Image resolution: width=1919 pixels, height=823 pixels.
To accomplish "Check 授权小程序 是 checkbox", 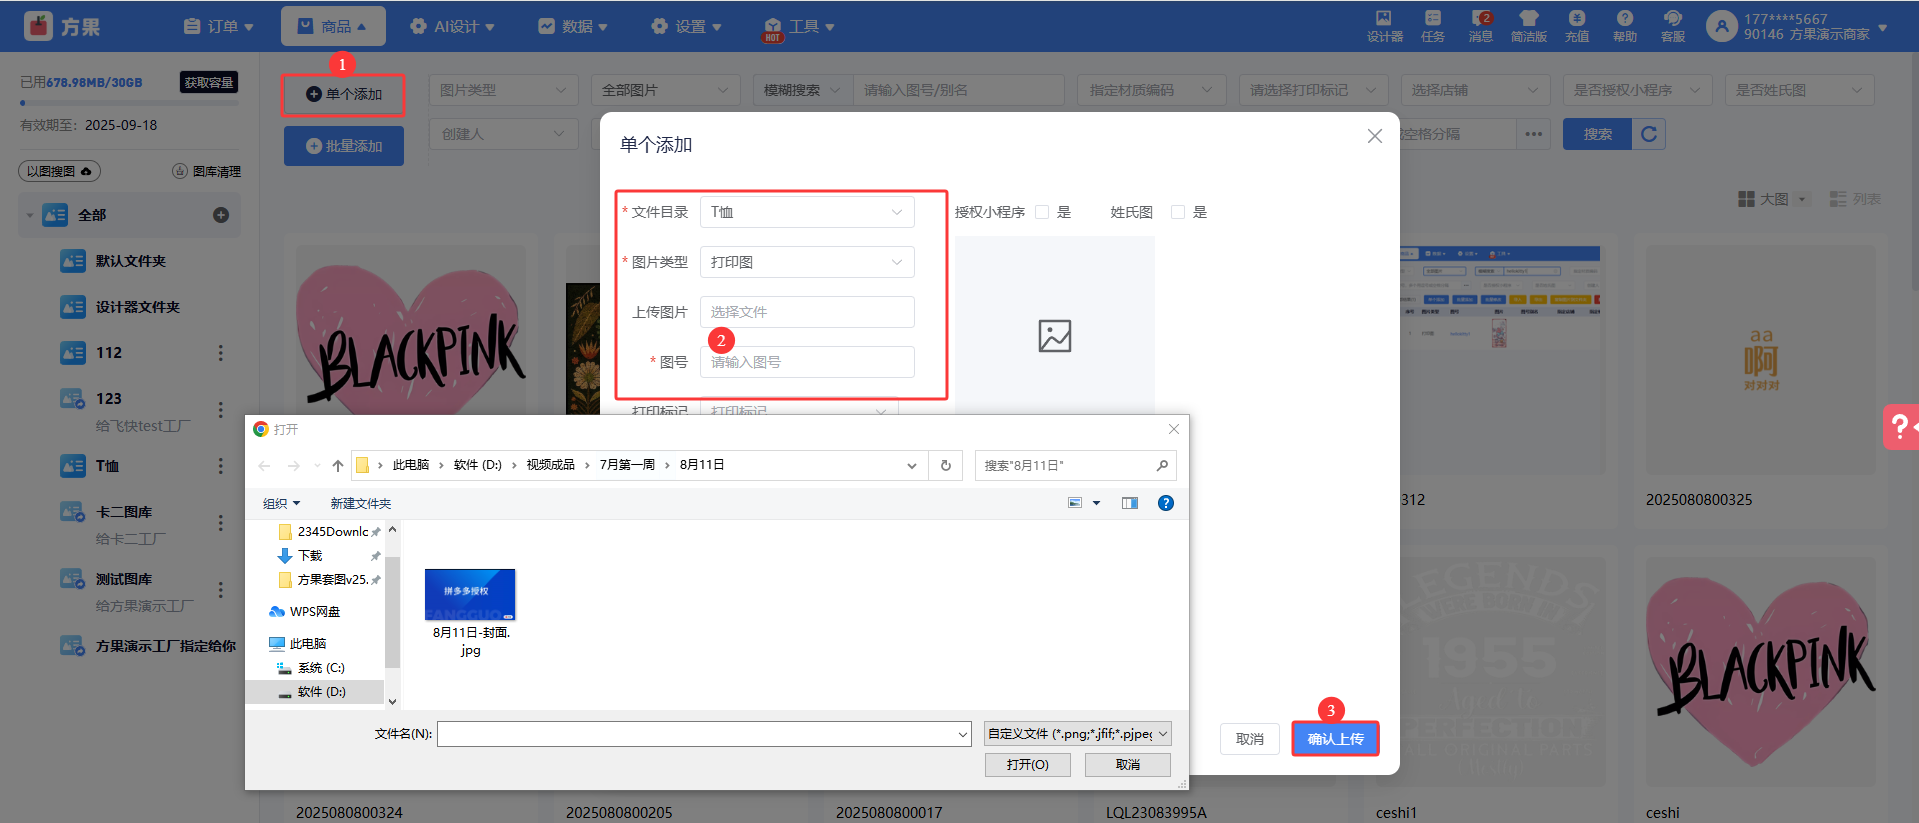I will pos(1042,212).
